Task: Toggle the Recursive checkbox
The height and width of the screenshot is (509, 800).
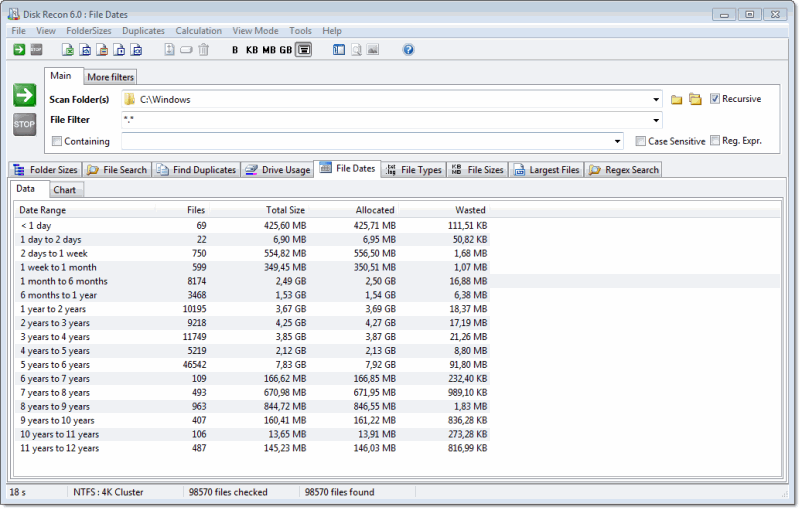Action: 715,98
